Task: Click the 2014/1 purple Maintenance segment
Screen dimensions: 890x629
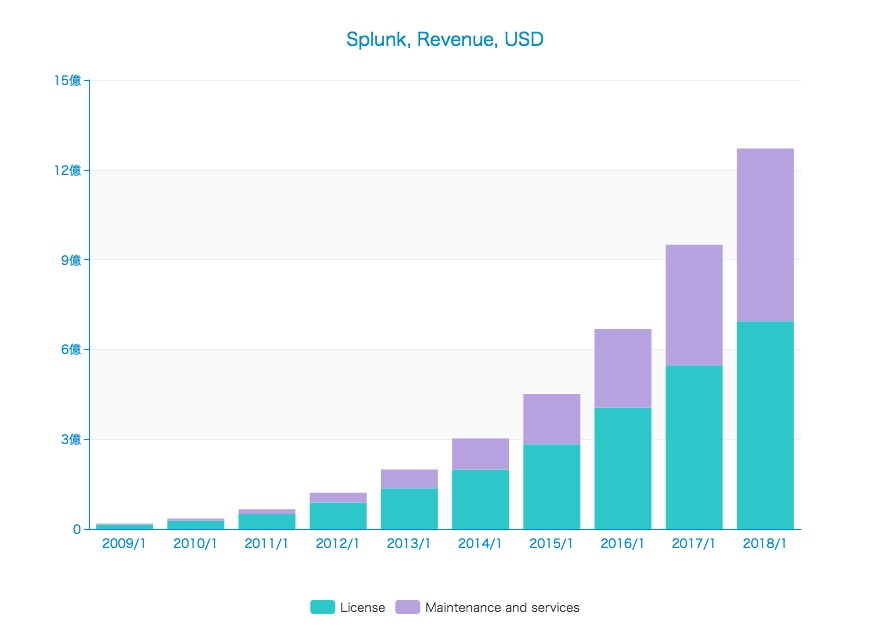Action: click(x=480, y=454)
